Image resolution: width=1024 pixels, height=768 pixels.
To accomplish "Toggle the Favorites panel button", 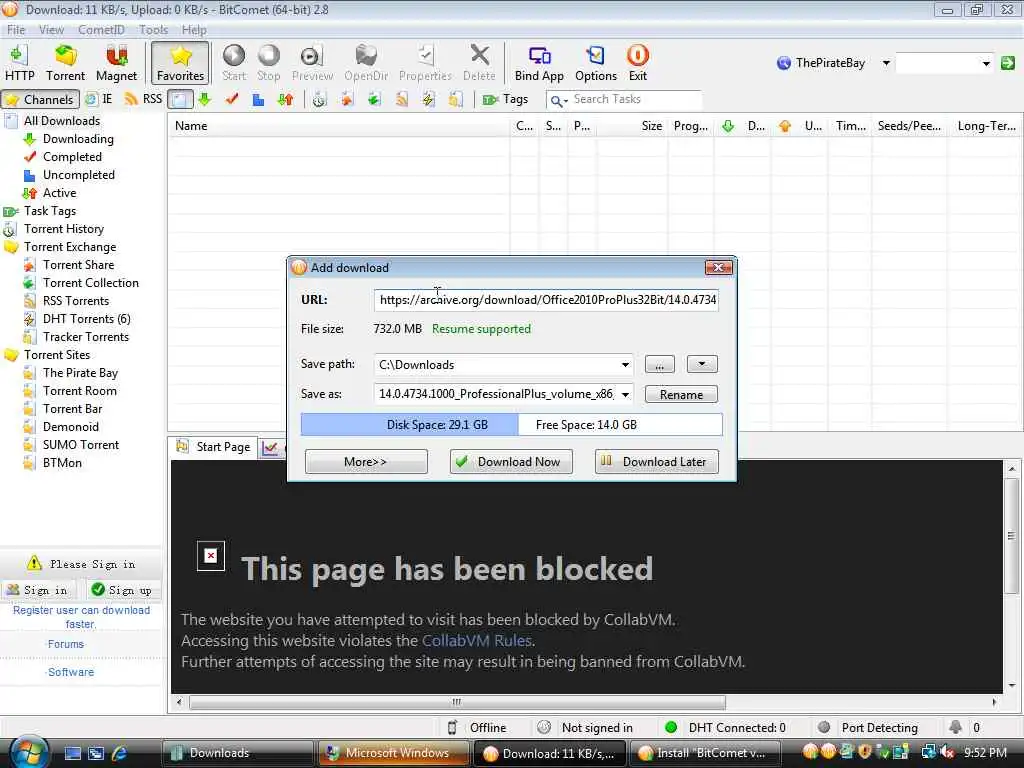I will [x=180, y=63].
